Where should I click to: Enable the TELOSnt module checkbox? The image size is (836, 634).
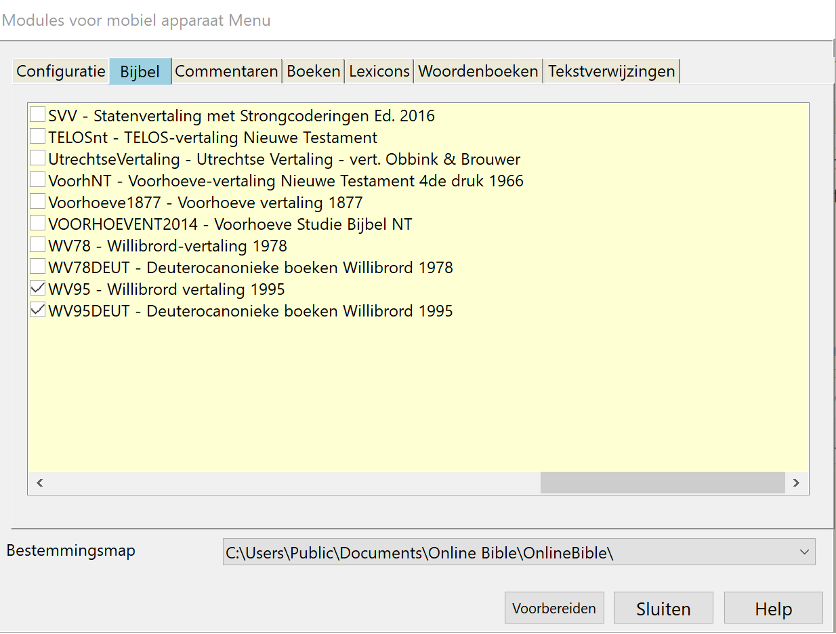coord(38,137)
